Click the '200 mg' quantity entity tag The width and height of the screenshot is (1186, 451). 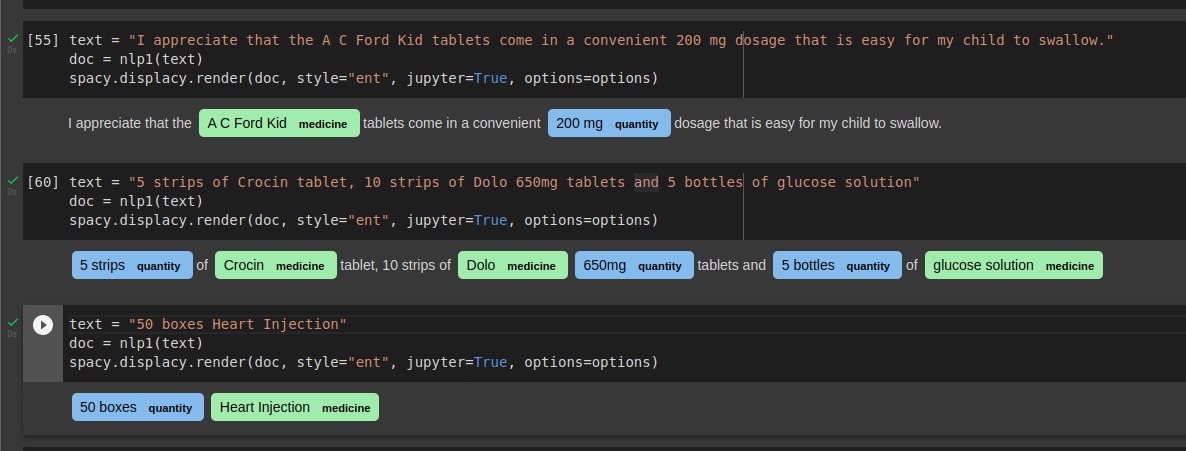(x=609, y=123)
